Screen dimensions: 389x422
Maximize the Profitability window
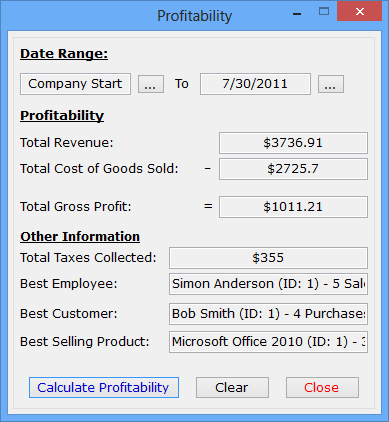(x=324, y=12)
